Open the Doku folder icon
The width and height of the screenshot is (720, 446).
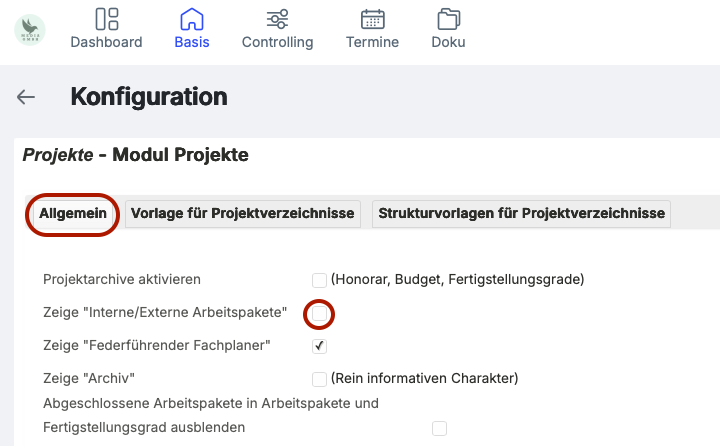(x=448, y=19)
